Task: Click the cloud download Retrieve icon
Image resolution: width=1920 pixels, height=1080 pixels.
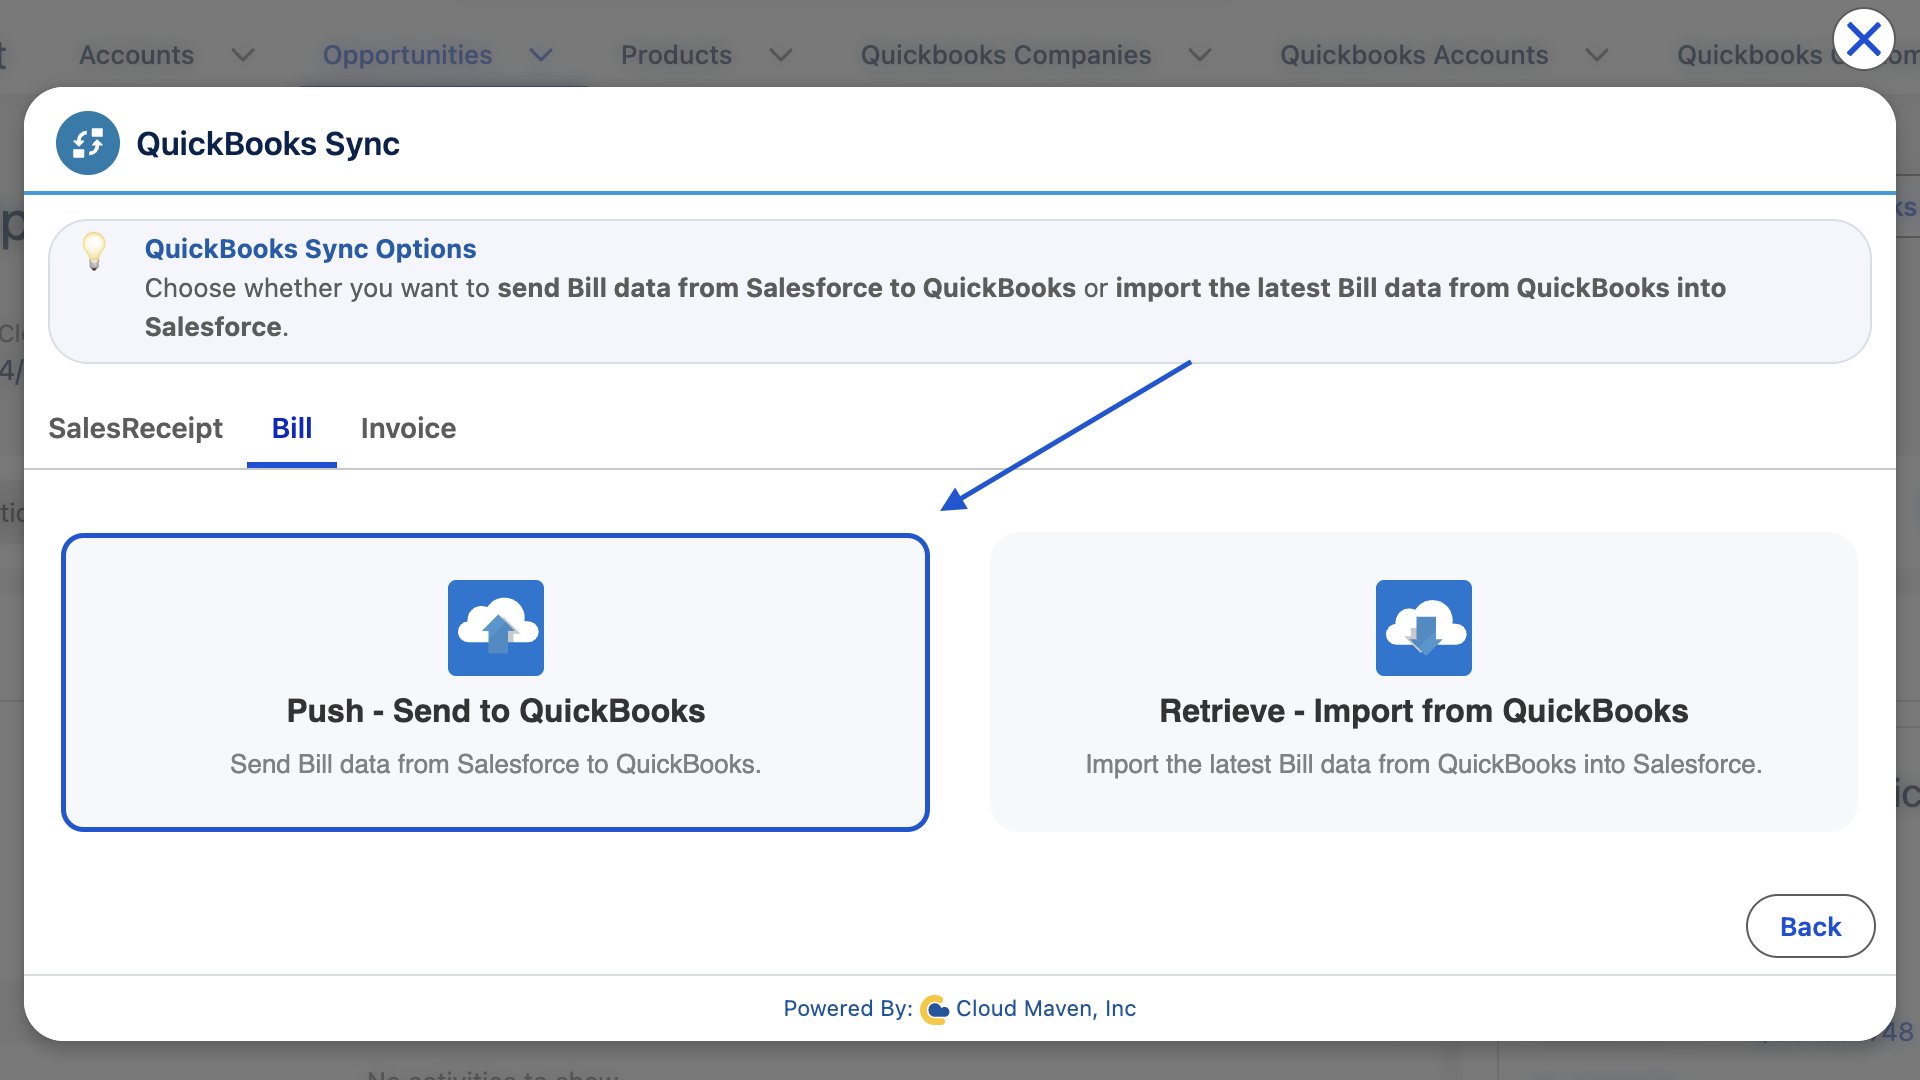Action: [x=1424, y=628]
